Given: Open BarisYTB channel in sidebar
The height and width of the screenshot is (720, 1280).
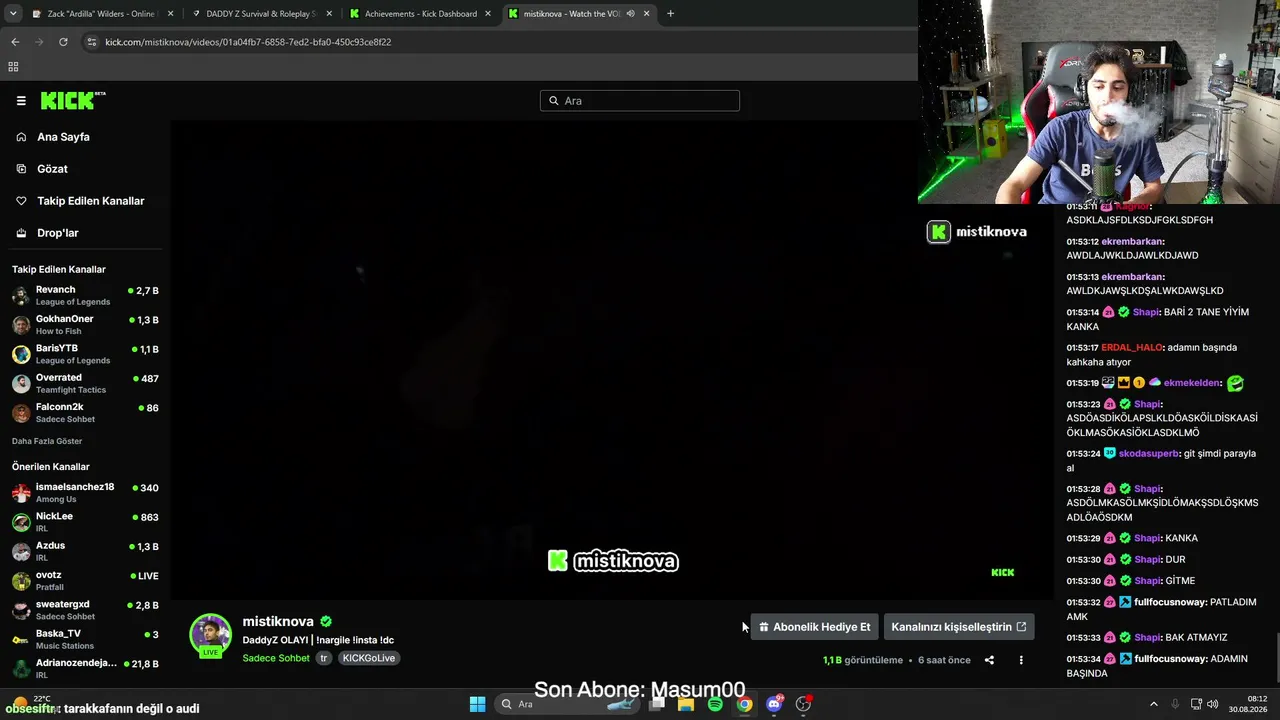Looking at the screenshot, I should coord(85,354).
